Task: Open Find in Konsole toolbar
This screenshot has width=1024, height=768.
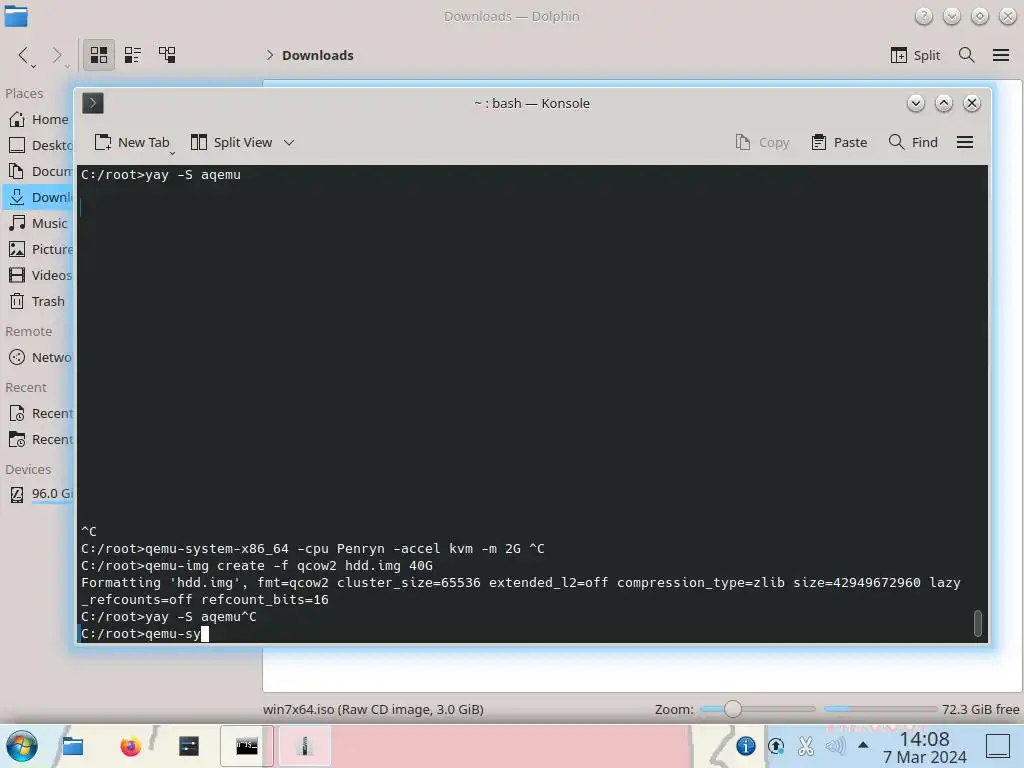Action: coord(913,142)
